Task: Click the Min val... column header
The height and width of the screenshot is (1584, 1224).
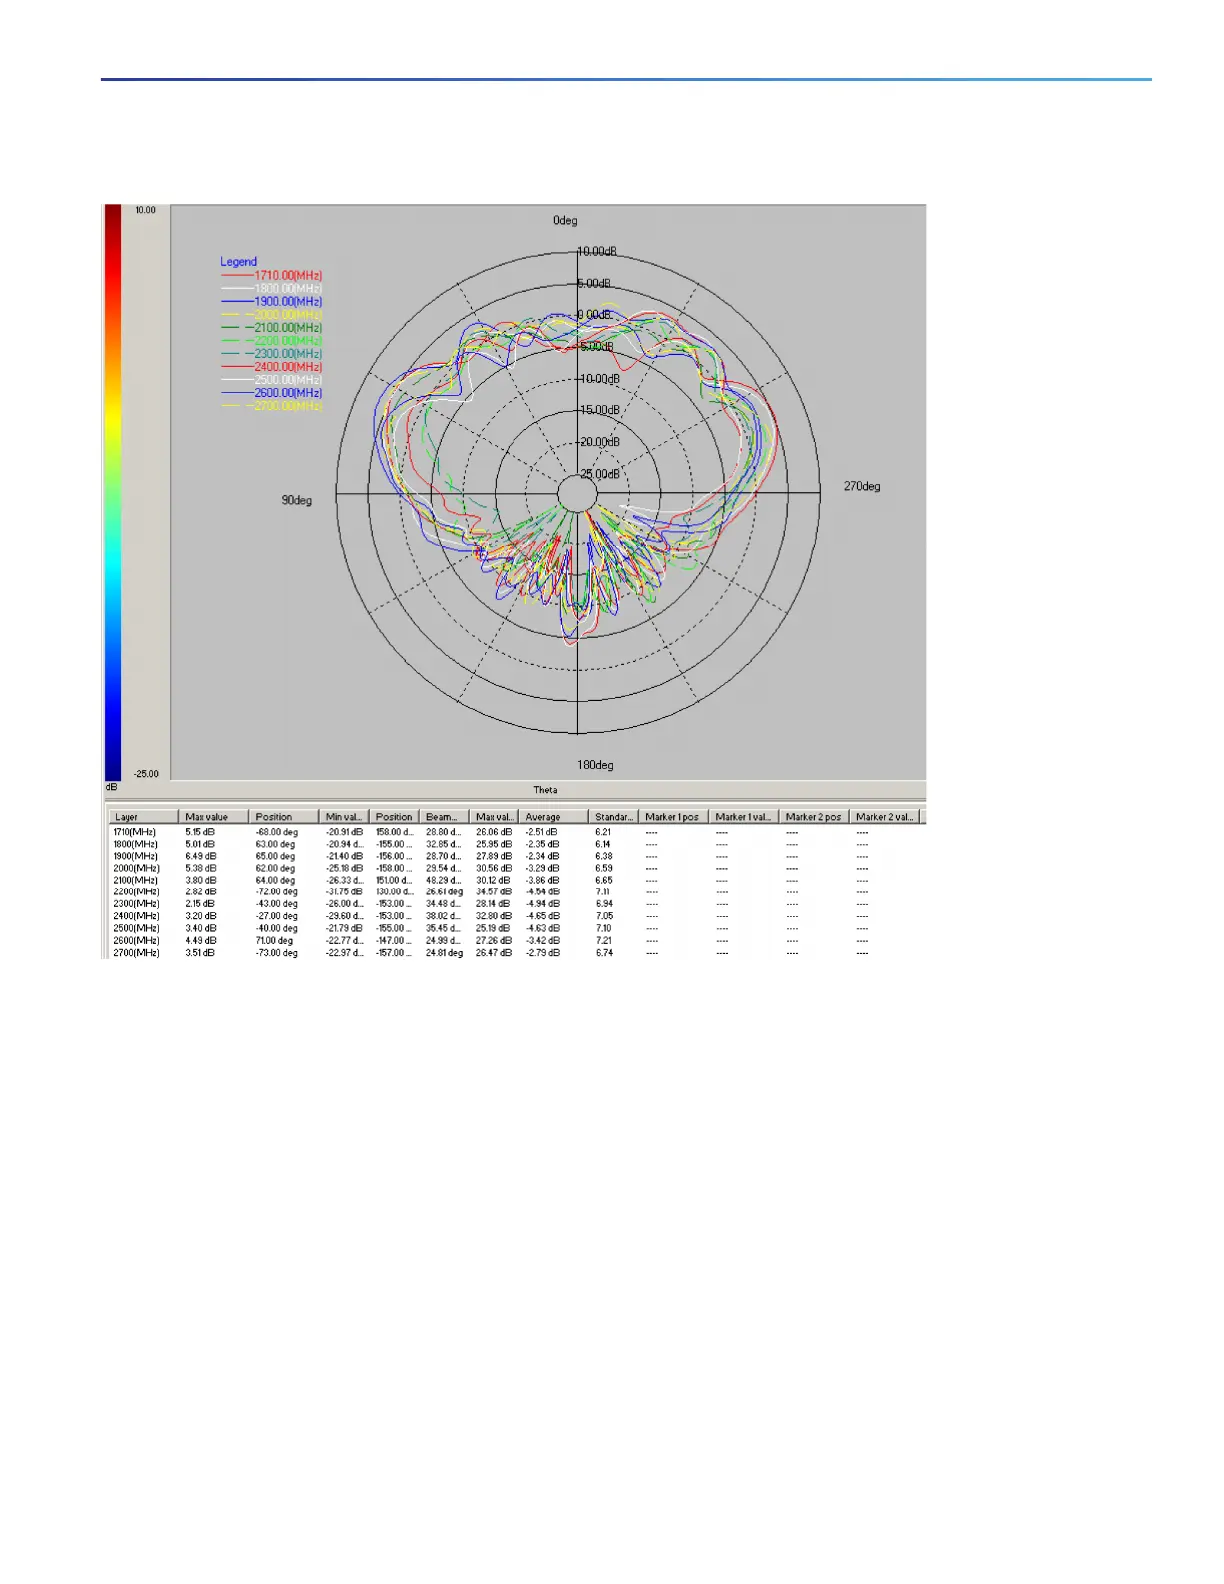Action: tap(344, 817)
